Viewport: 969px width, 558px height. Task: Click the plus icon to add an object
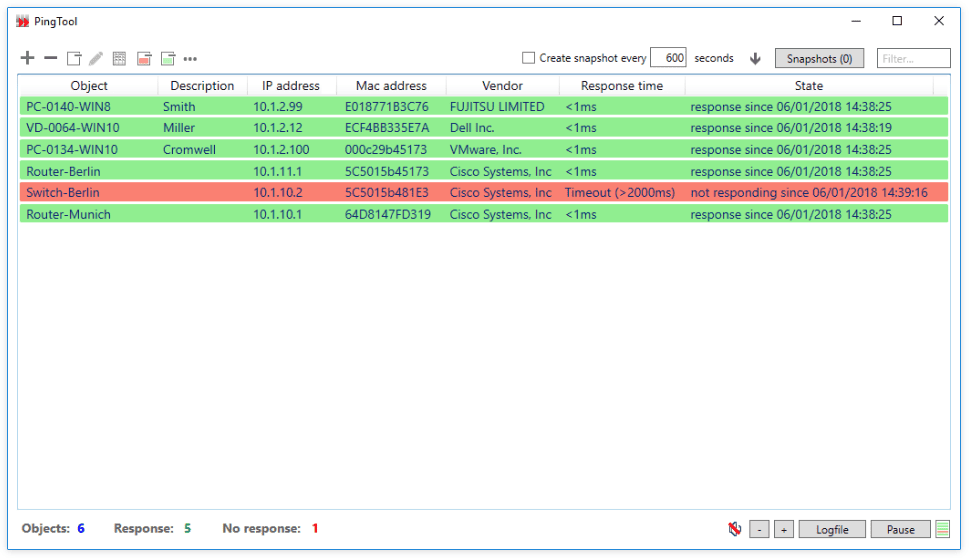(x=27, y=58)
